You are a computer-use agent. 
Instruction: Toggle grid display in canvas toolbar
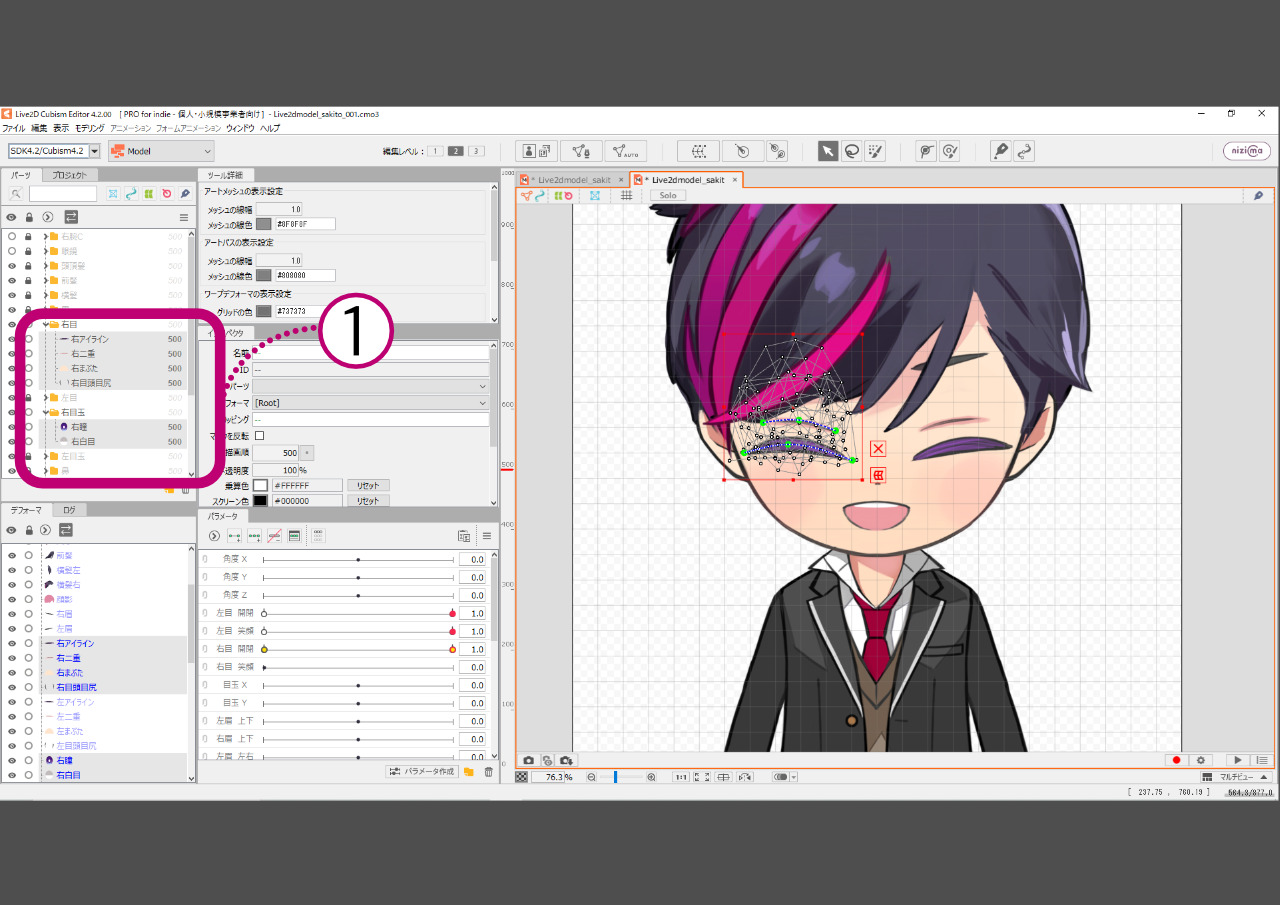click(x=626, y=195)
